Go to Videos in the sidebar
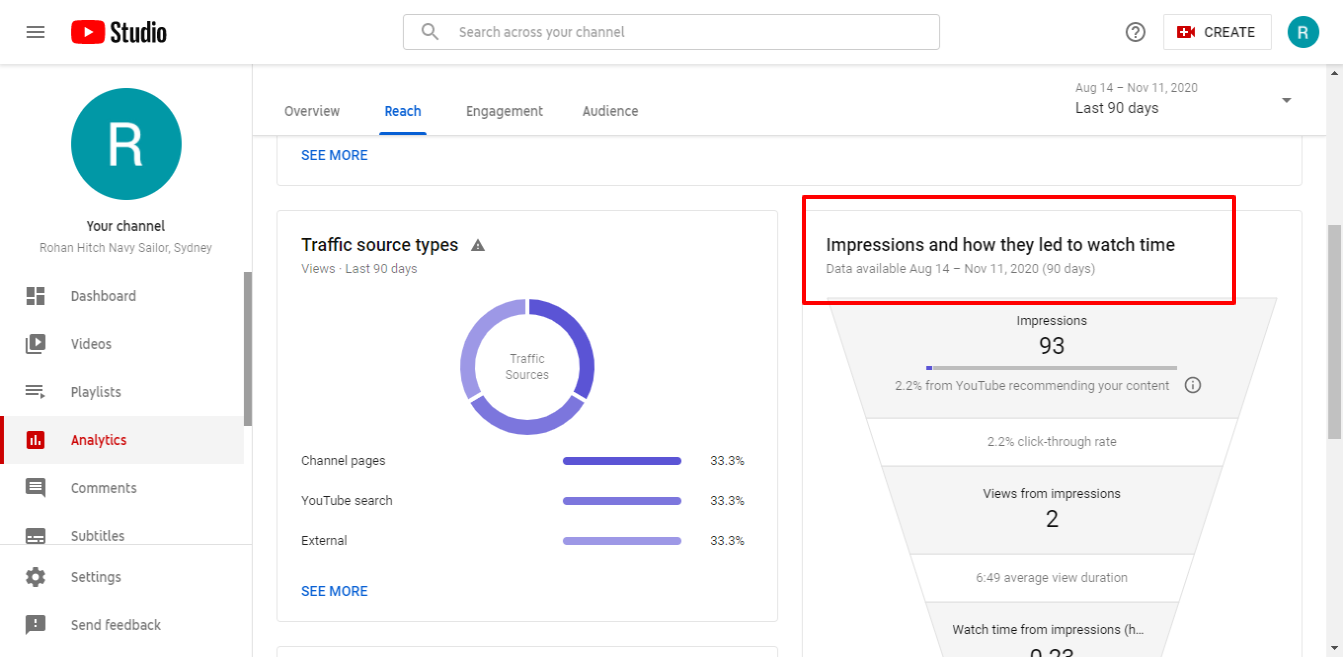The width and height of the screenshot is (1343, 657). (122, 344)
